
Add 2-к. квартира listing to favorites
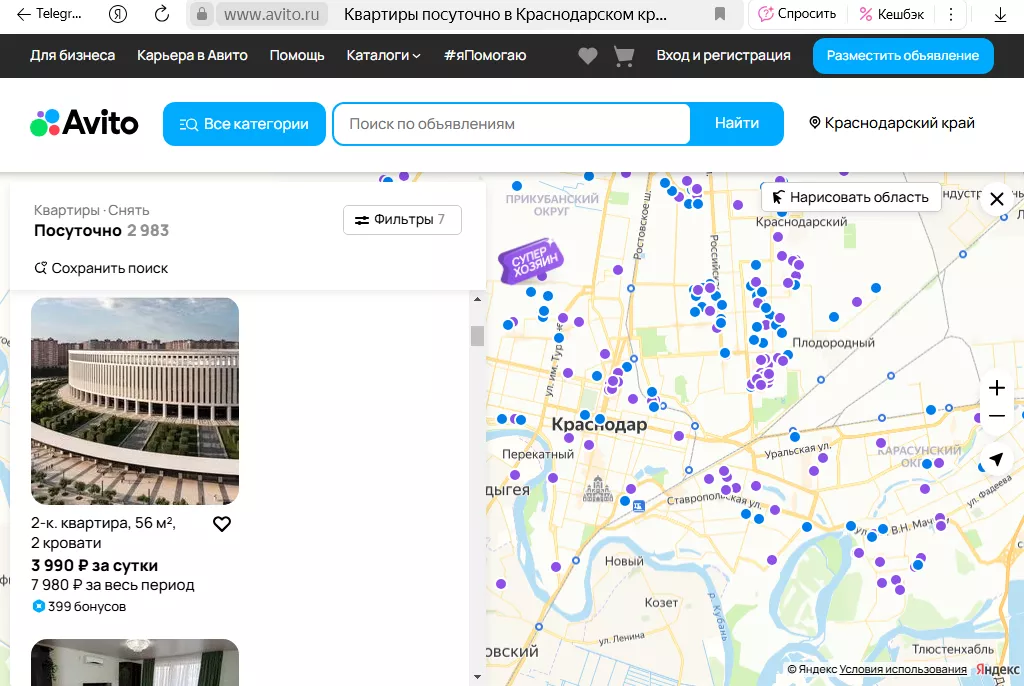222,524
